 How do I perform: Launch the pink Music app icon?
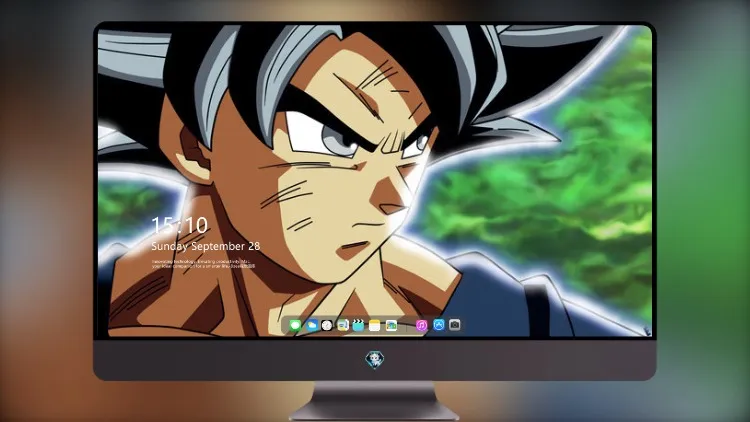tap(421, 325)
